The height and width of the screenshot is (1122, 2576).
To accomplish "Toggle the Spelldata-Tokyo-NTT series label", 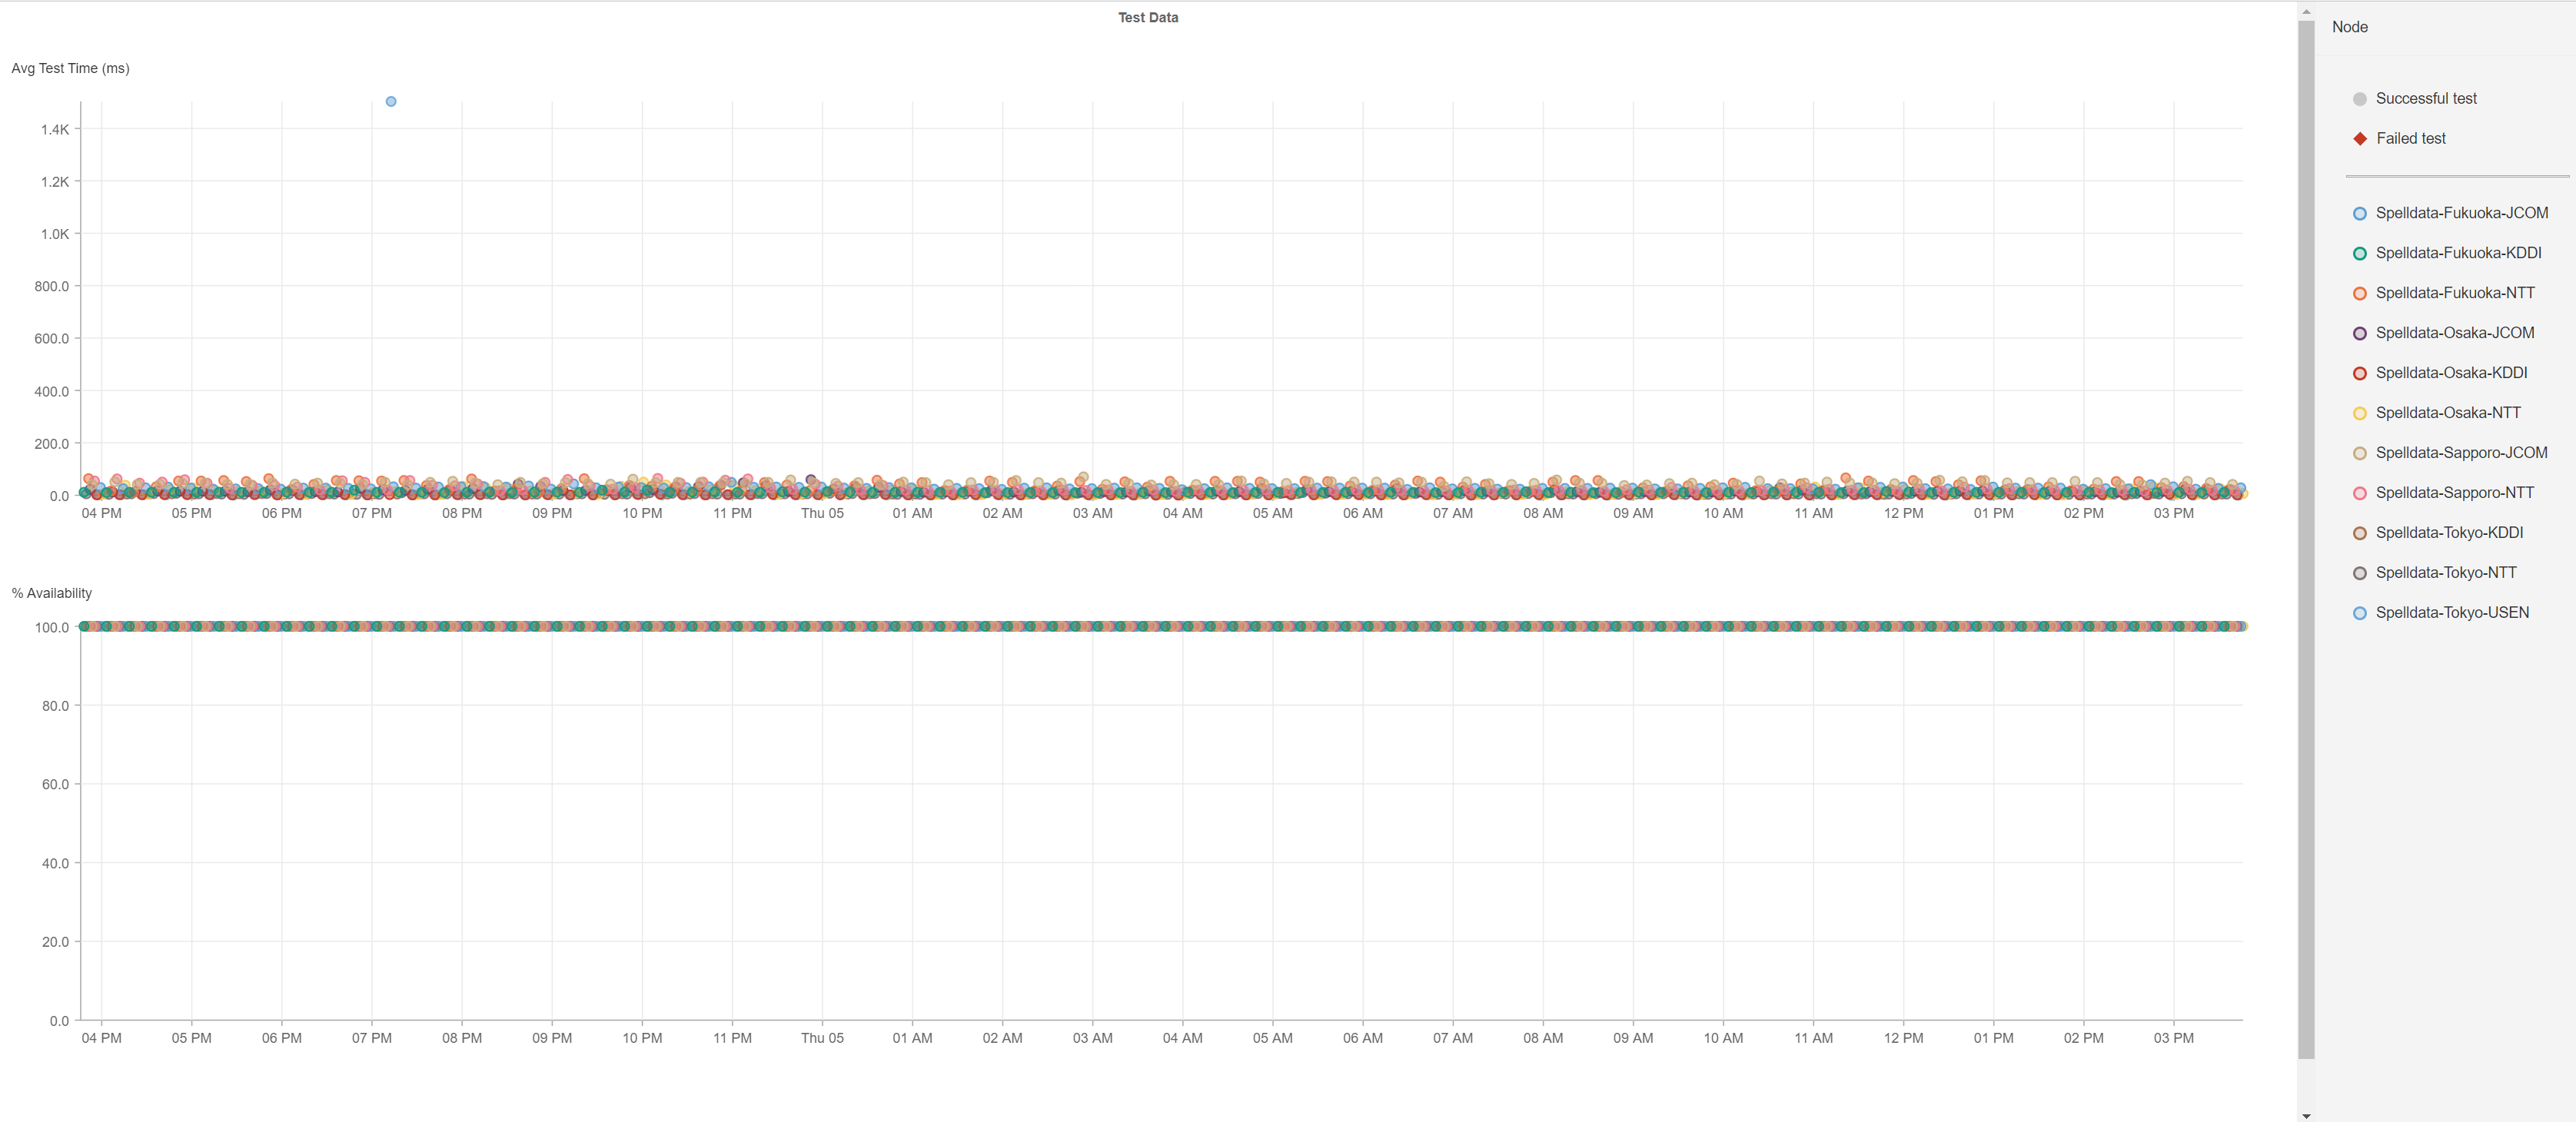I will tap(2446, 573).
